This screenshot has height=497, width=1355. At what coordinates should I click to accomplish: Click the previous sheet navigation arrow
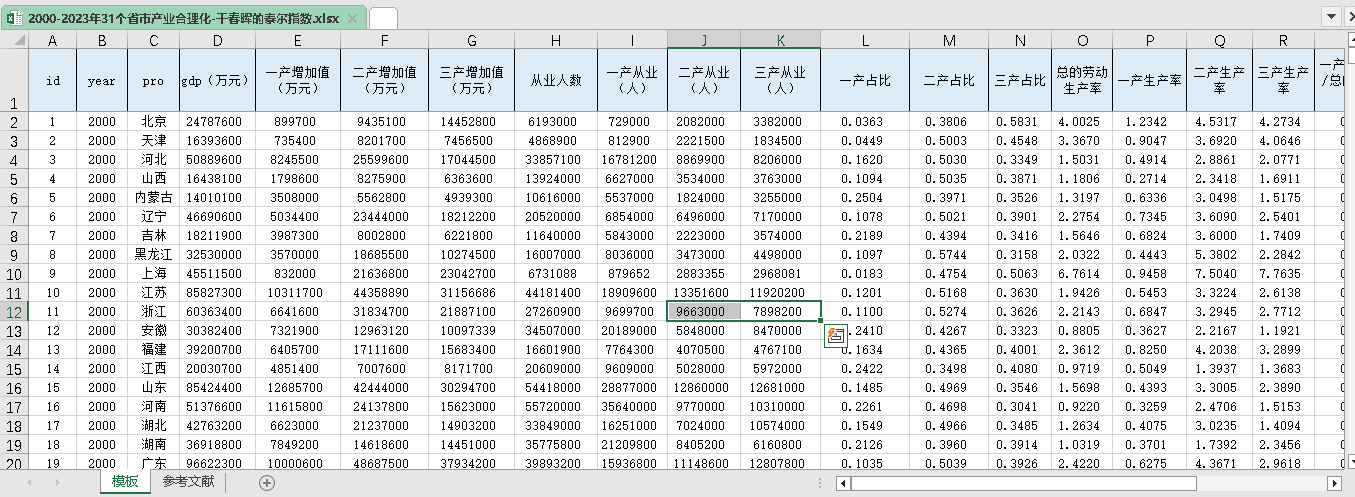tap(29, 482)
